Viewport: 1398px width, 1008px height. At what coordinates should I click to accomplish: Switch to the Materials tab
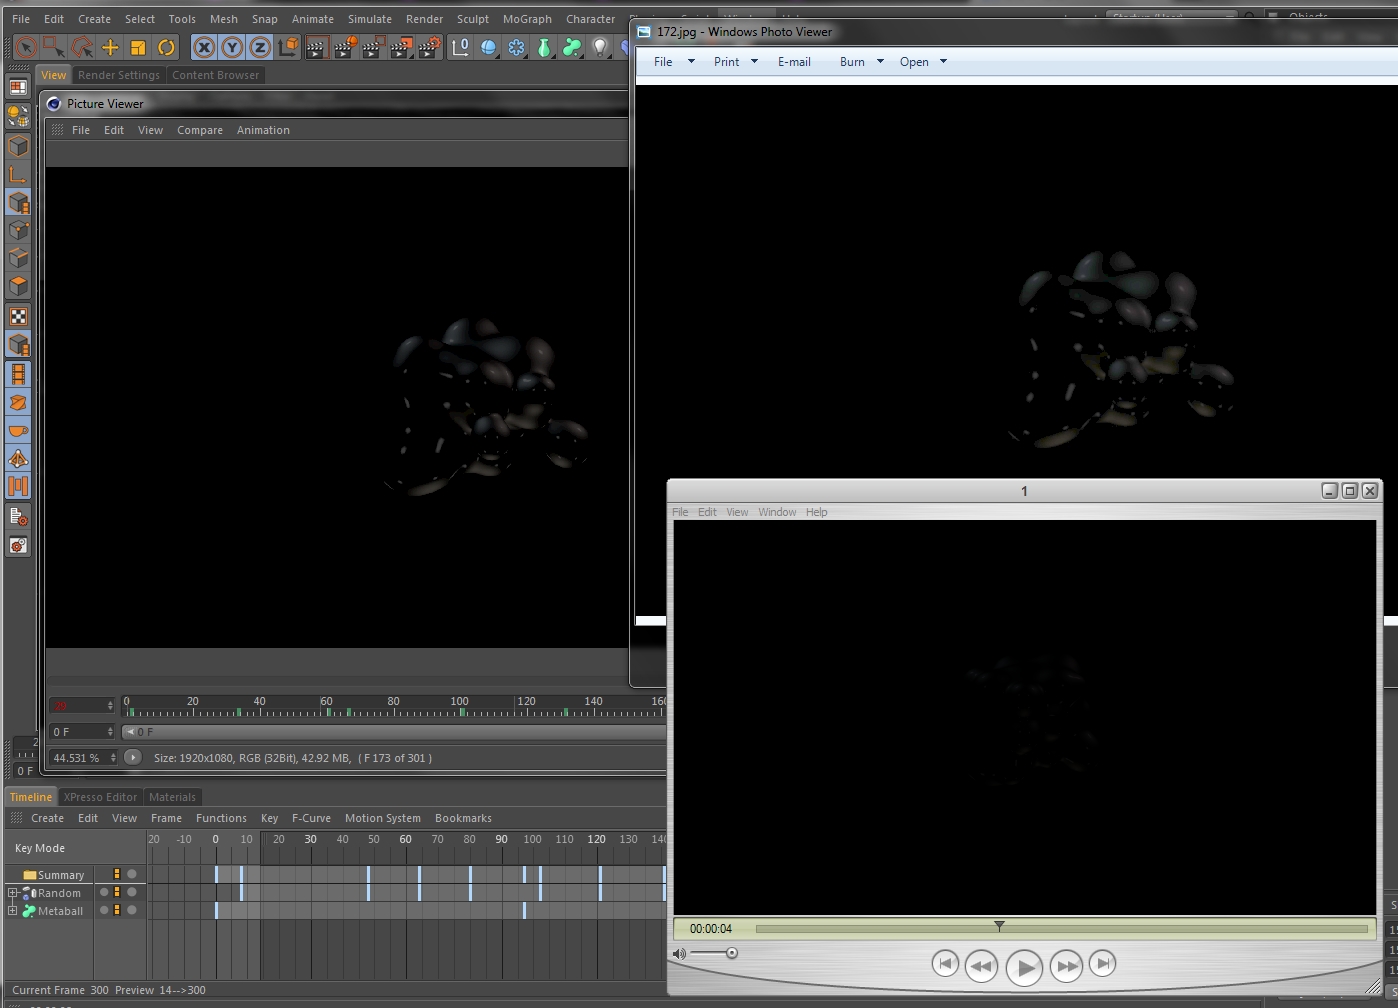tap(172, 797)
